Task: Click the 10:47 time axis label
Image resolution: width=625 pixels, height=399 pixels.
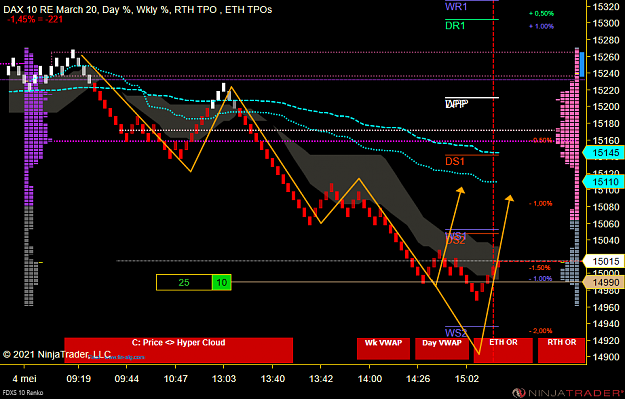Action: [x=175, y=378]
